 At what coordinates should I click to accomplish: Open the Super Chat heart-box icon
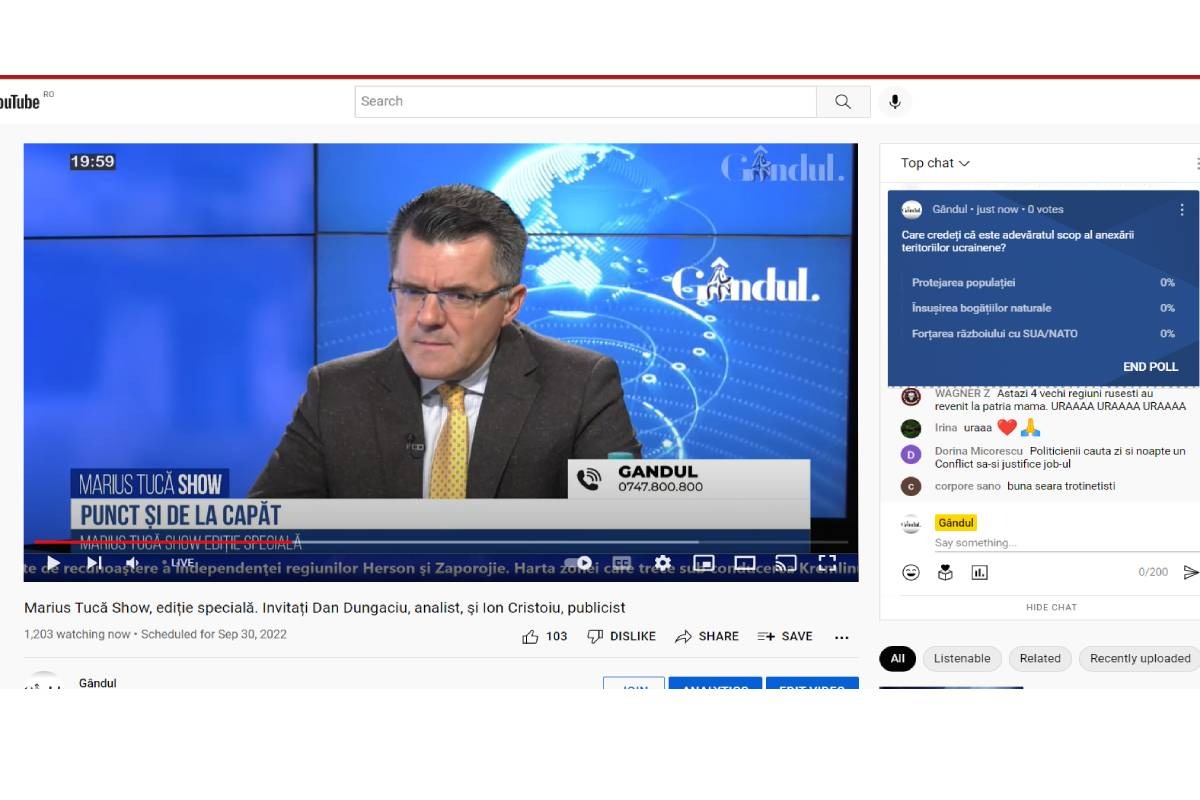pyautogui.click(x=945, y=573)
